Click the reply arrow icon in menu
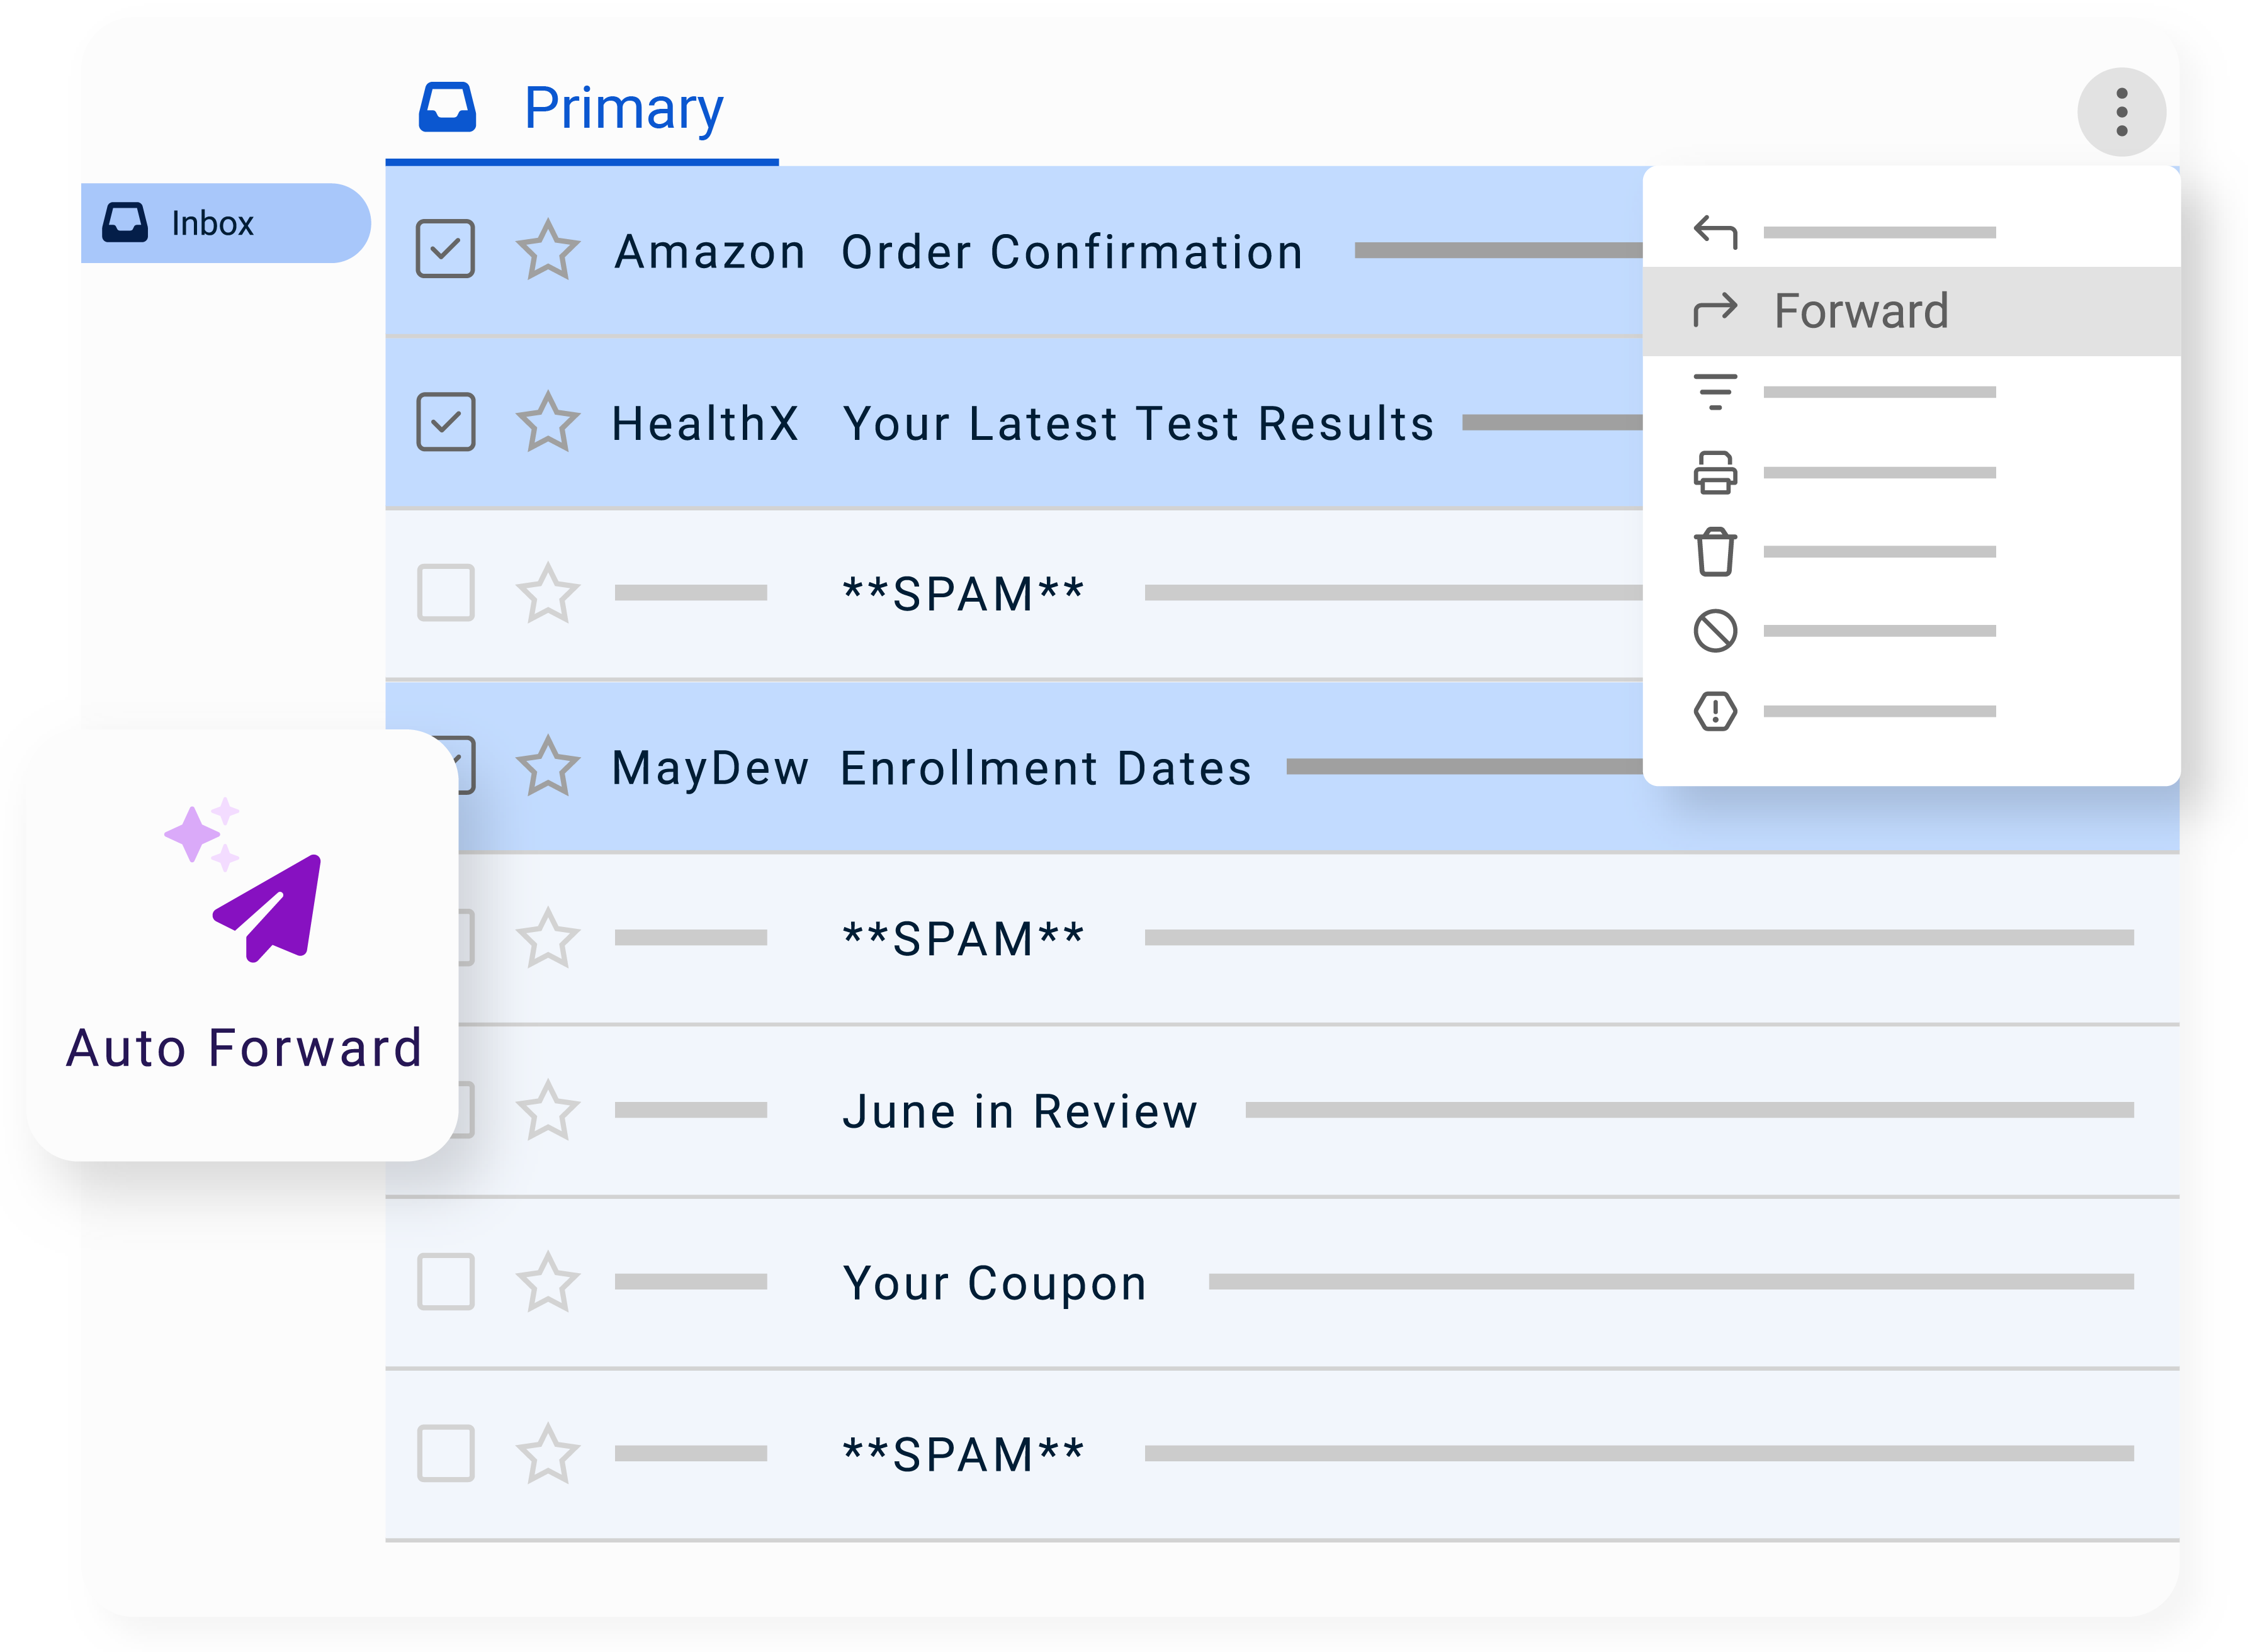The image size is (2248, 1652). pos(1715,232)
